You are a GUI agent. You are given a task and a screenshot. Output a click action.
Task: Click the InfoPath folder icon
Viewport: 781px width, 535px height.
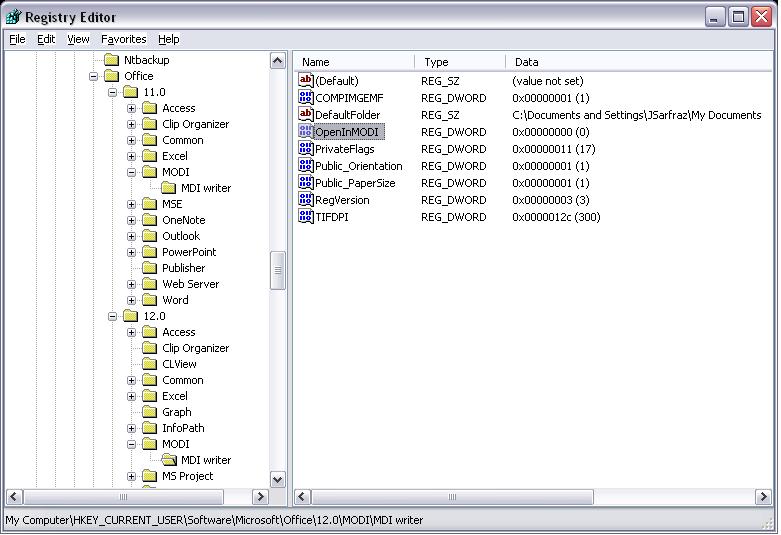coord(149,428)
